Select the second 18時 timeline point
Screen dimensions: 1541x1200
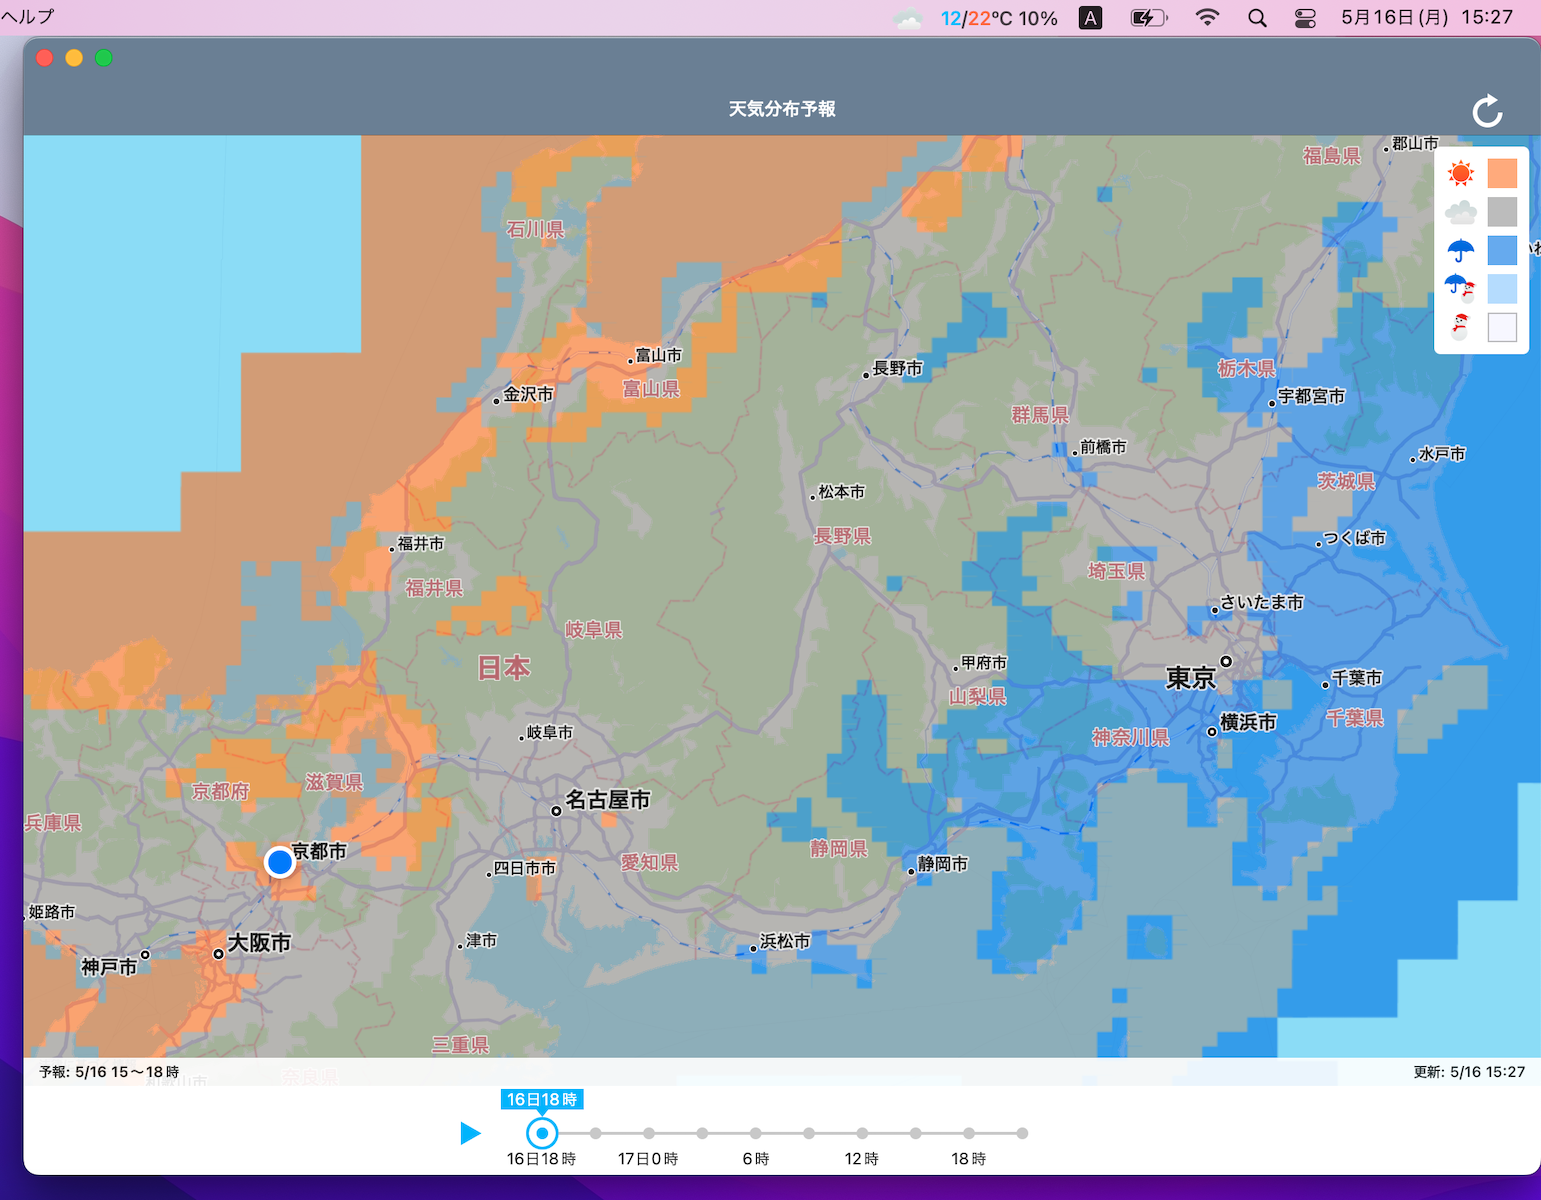pyautogui.click(x=969, y=1133)
